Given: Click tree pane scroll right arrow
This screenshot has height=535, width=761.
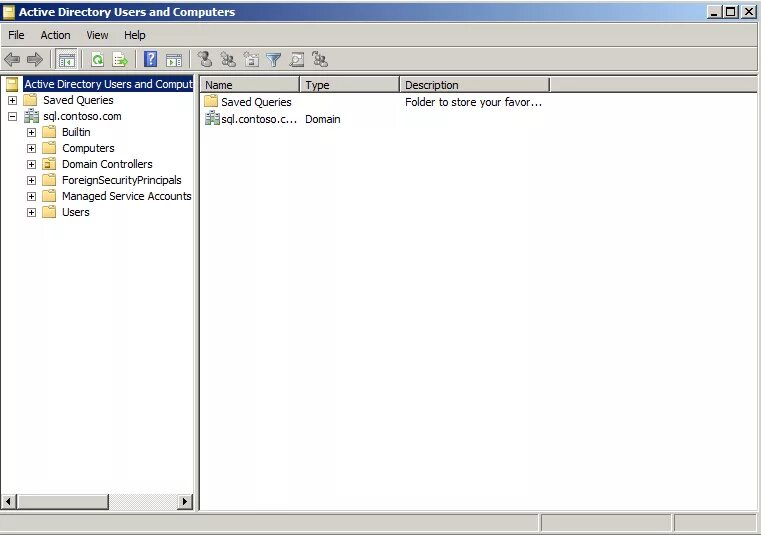Looking at the screenshot, I should (x=184, y=501).
